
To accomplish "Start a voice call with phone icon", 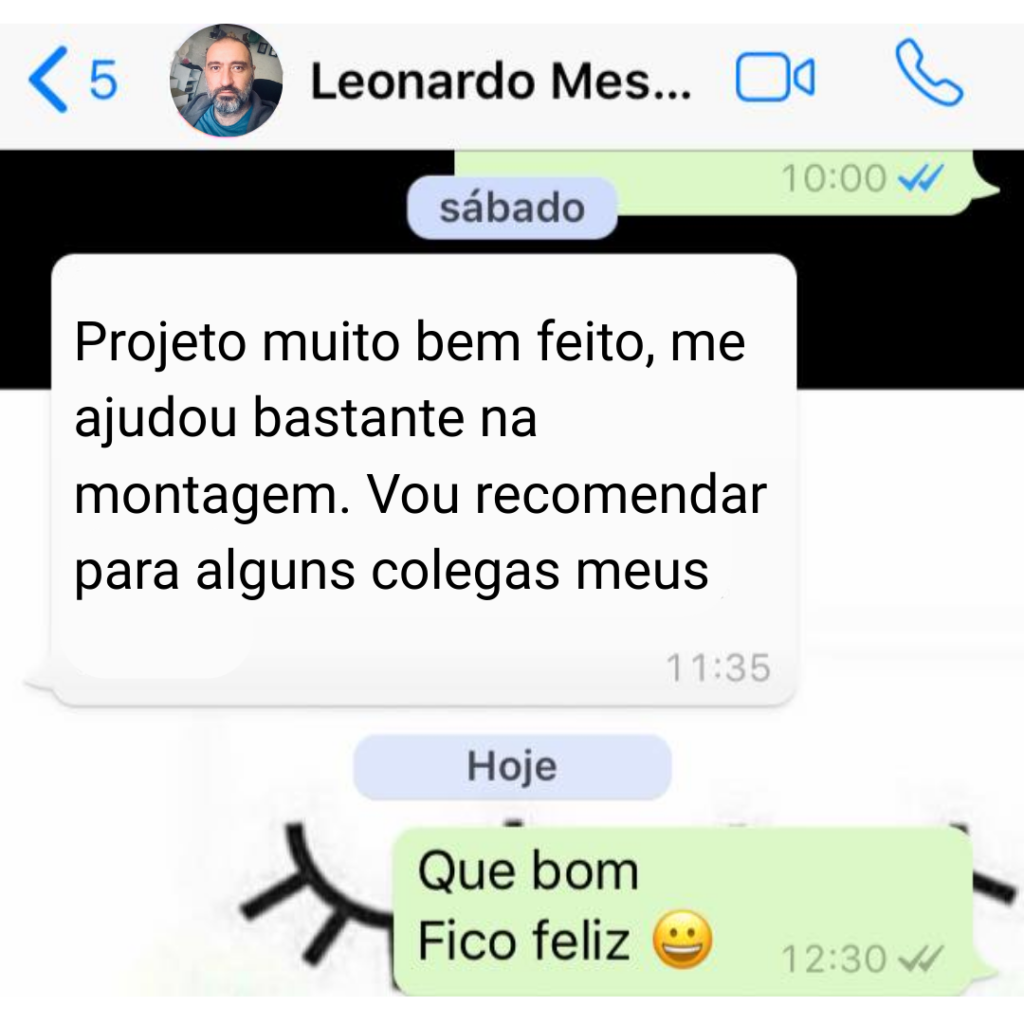I will [928, 72].
